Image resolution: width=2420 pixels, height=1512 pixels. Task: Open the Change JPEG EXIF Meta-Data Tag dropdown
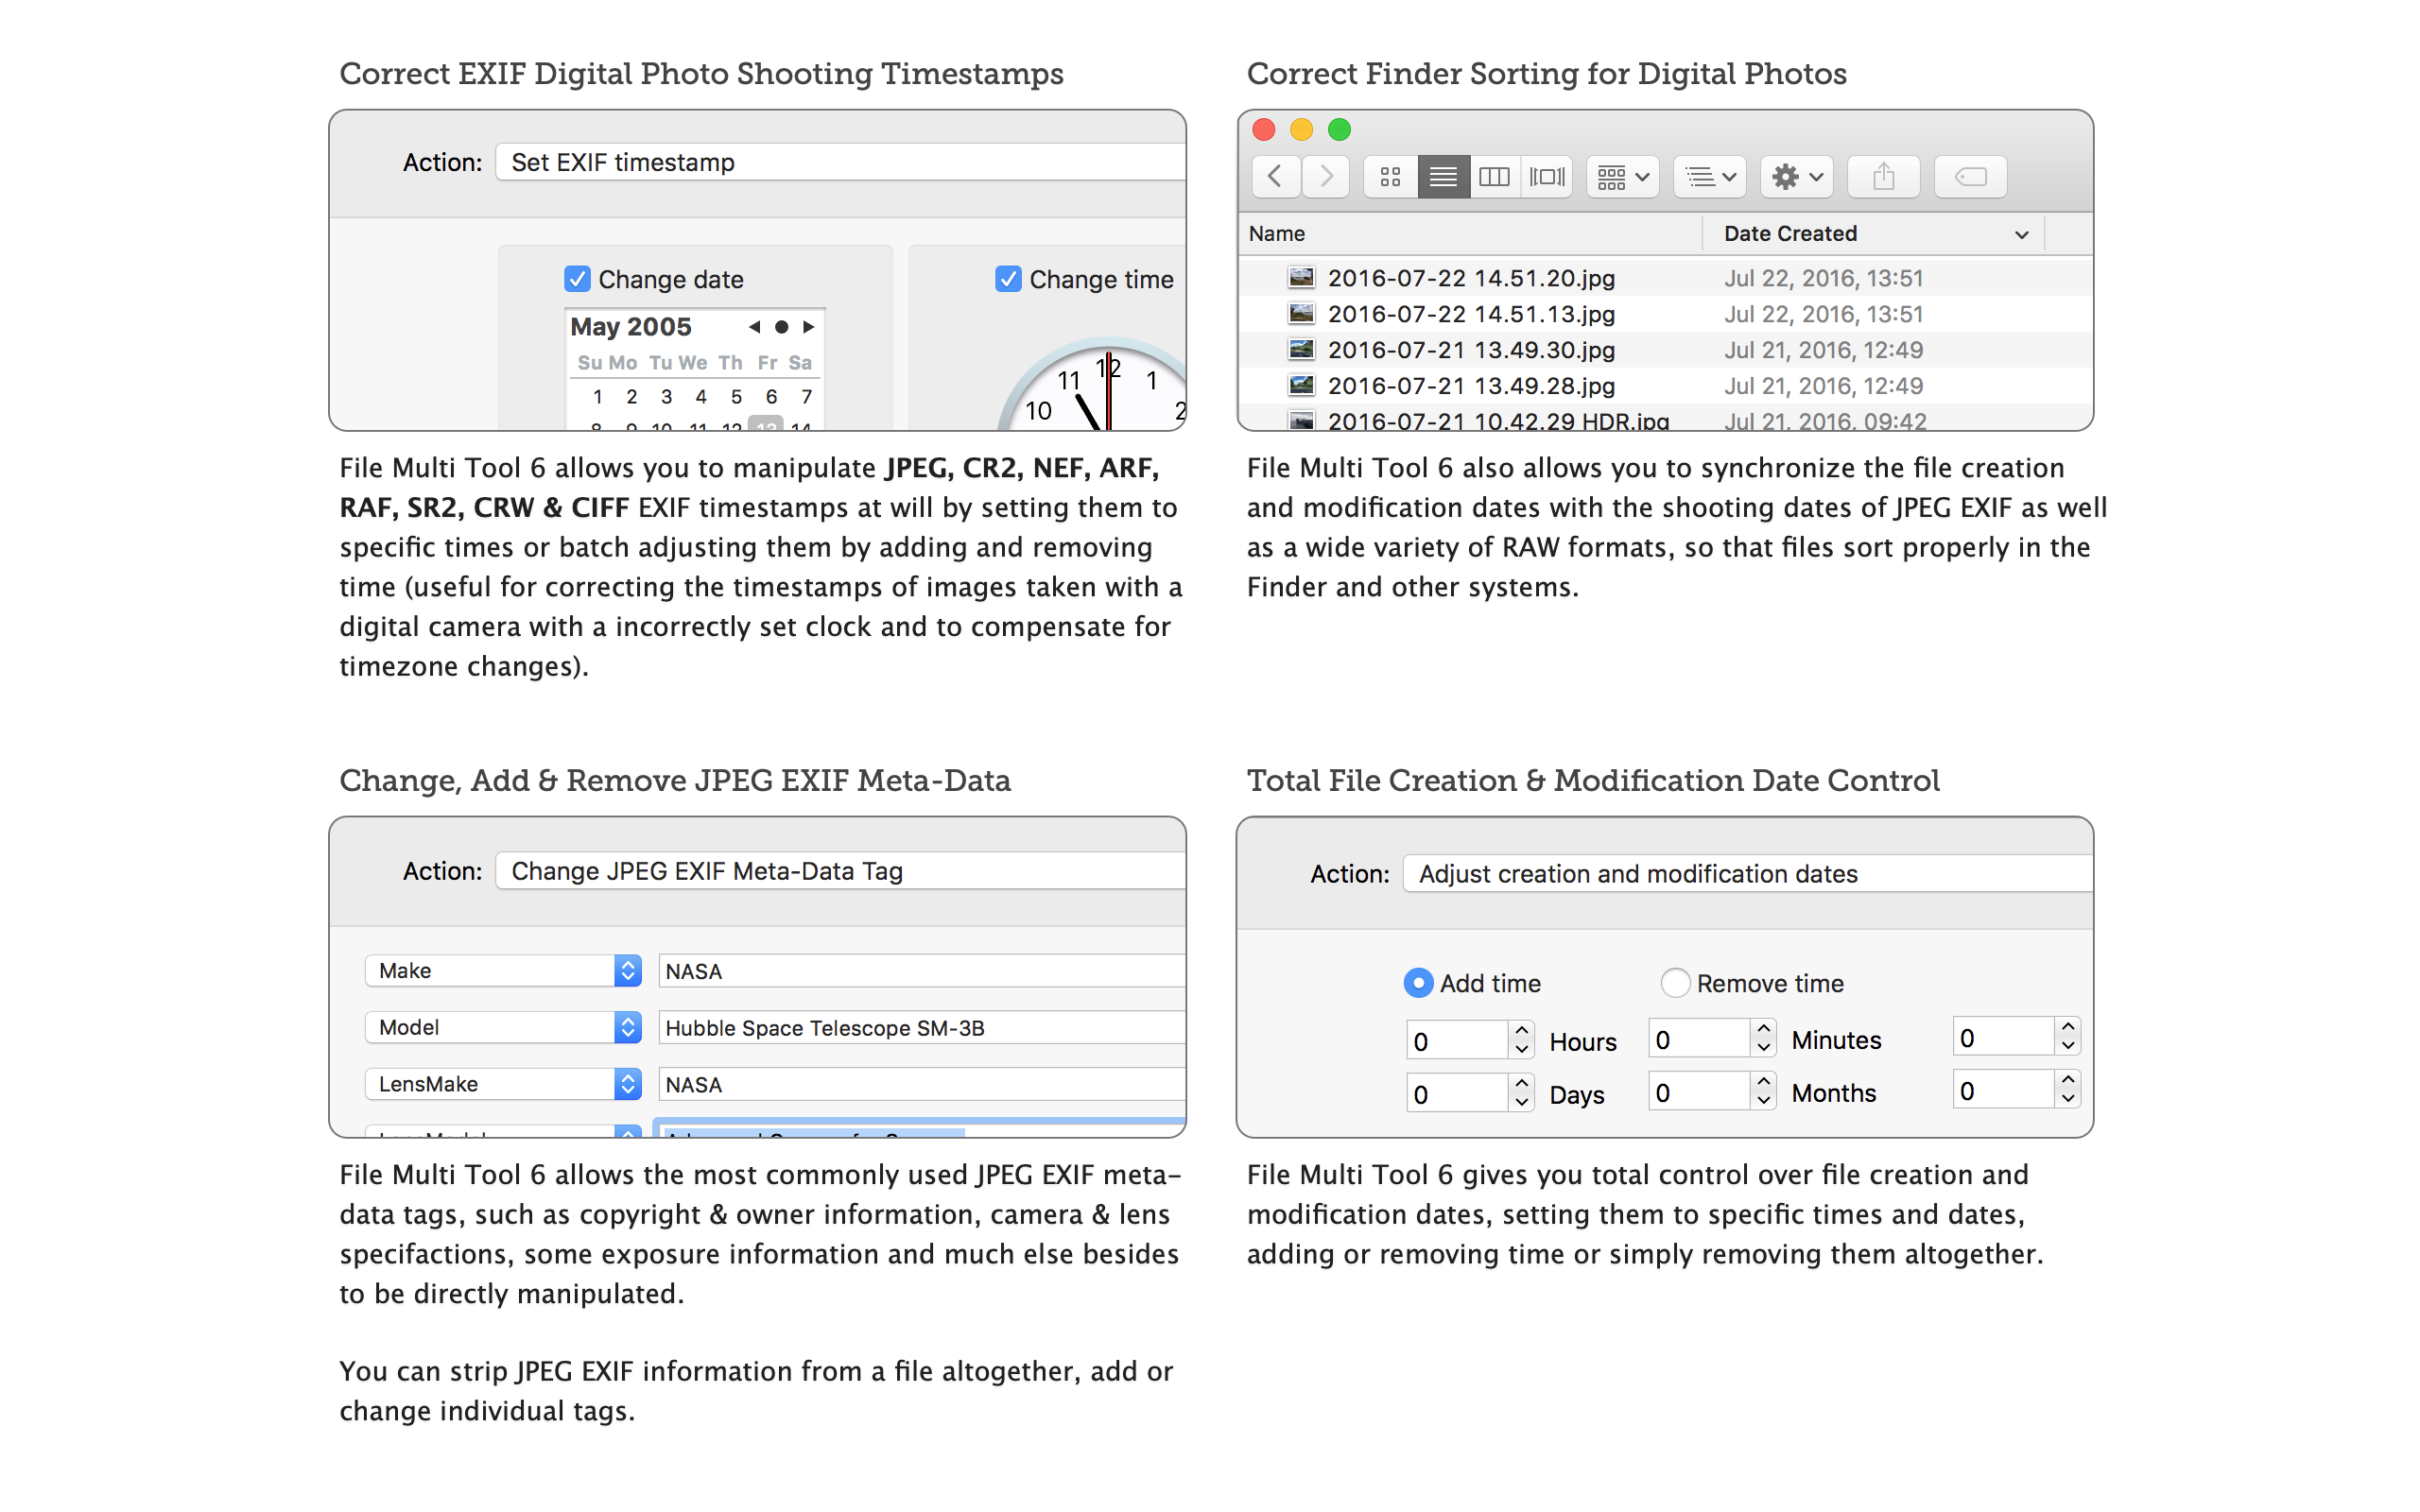(840, 871)
